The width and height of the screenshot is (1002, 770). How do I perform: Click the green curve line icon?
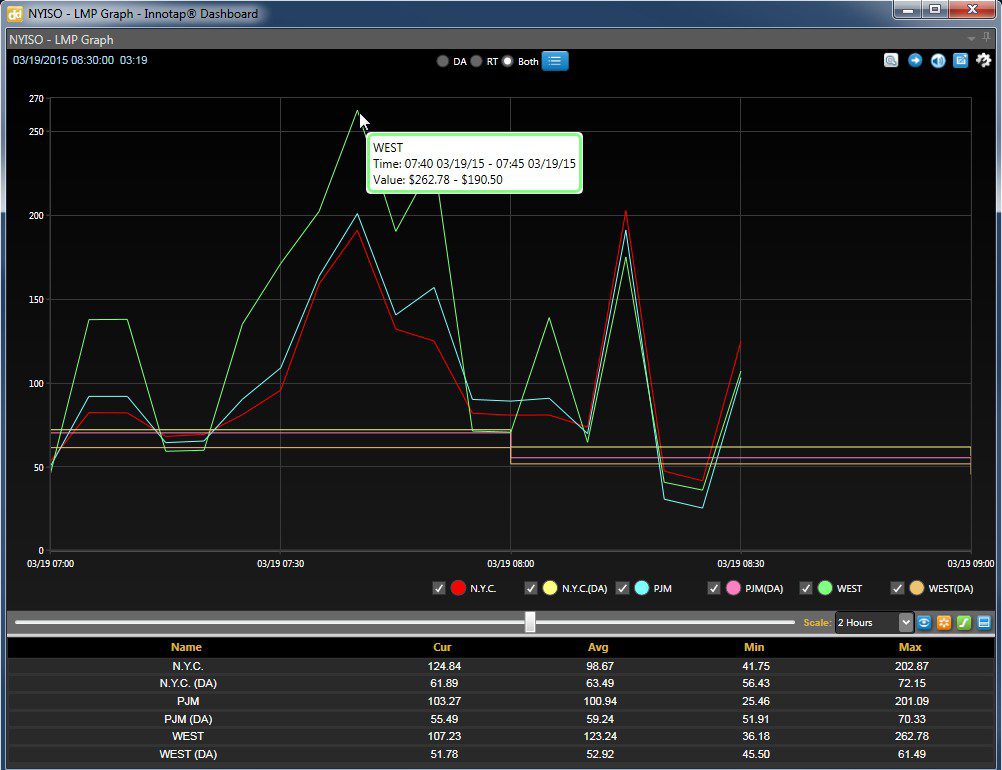click(x=964, y=622)
